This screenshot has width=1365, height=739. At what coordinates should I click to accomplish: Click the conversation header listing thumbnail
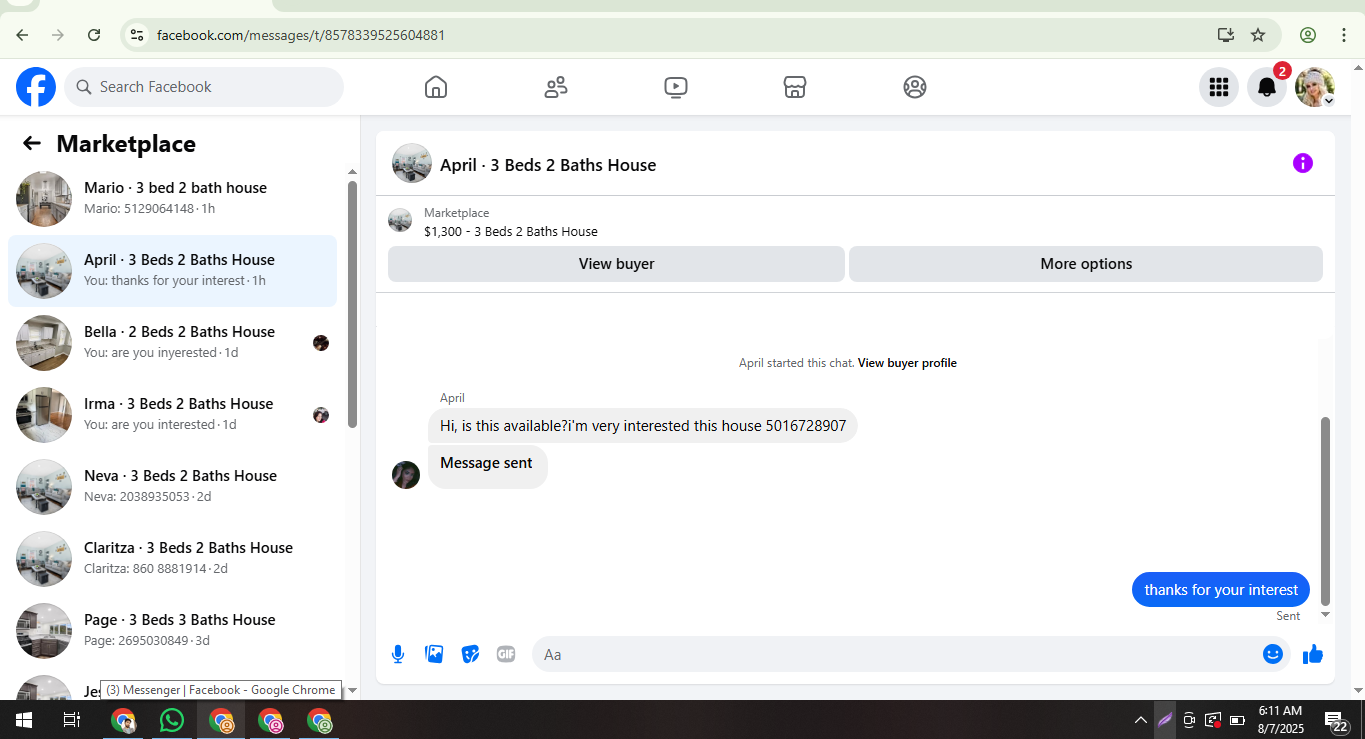(412, 163)
